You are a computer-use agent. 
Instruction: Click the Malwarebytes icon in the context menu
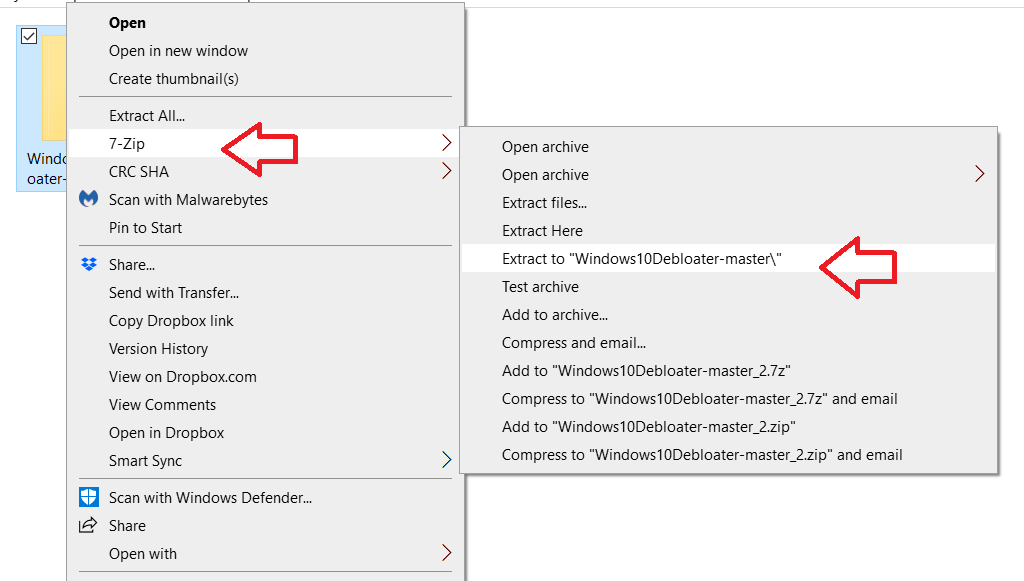88,198
